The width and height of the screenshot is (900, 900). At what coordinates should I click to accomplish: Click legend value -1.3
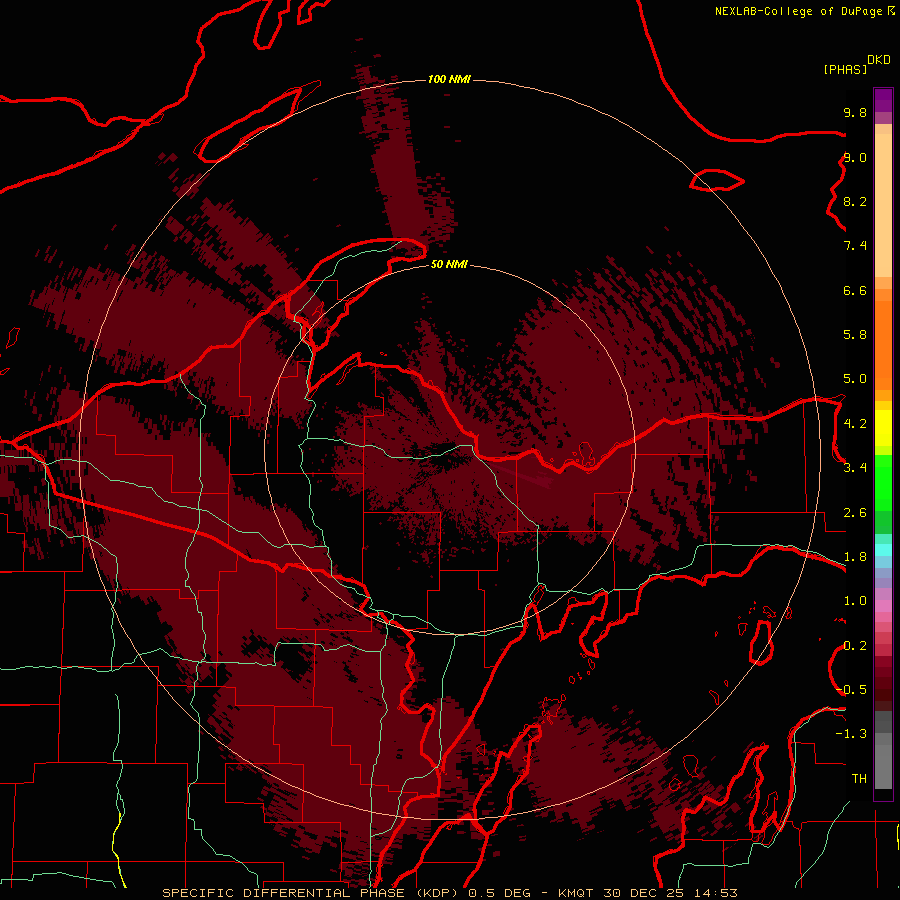[x=851, y=734]
